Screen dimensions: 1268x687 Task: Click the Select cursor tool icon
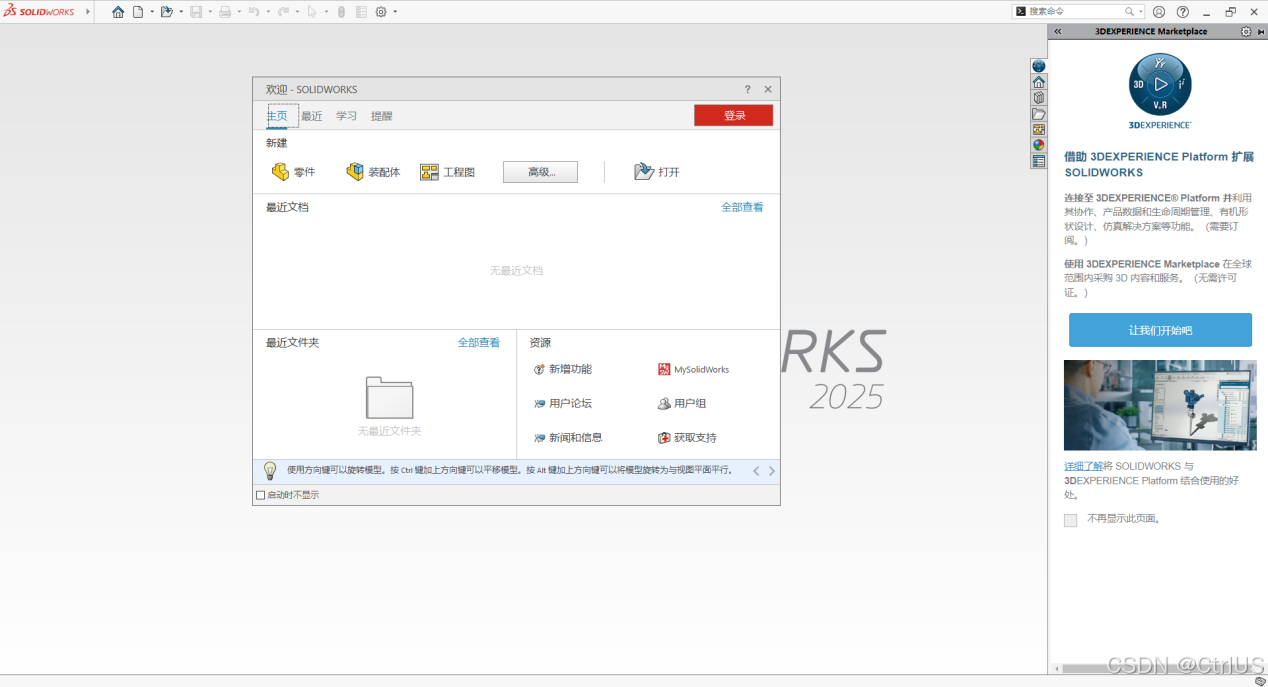click(x=311, y=12)
